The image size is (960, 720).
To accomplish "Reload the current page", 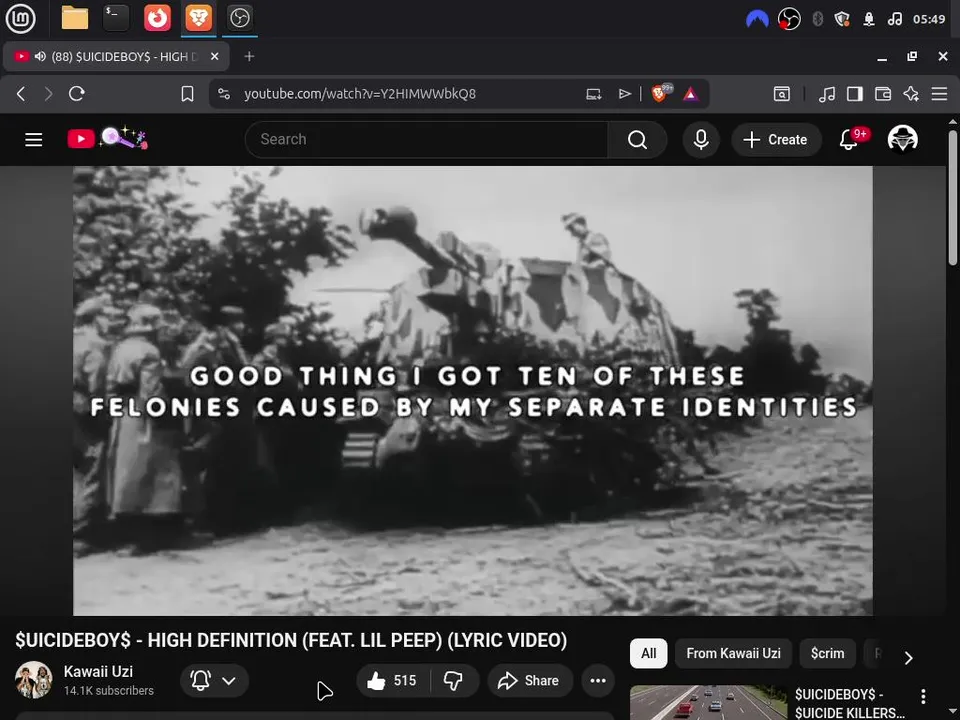I will (77, 94).
